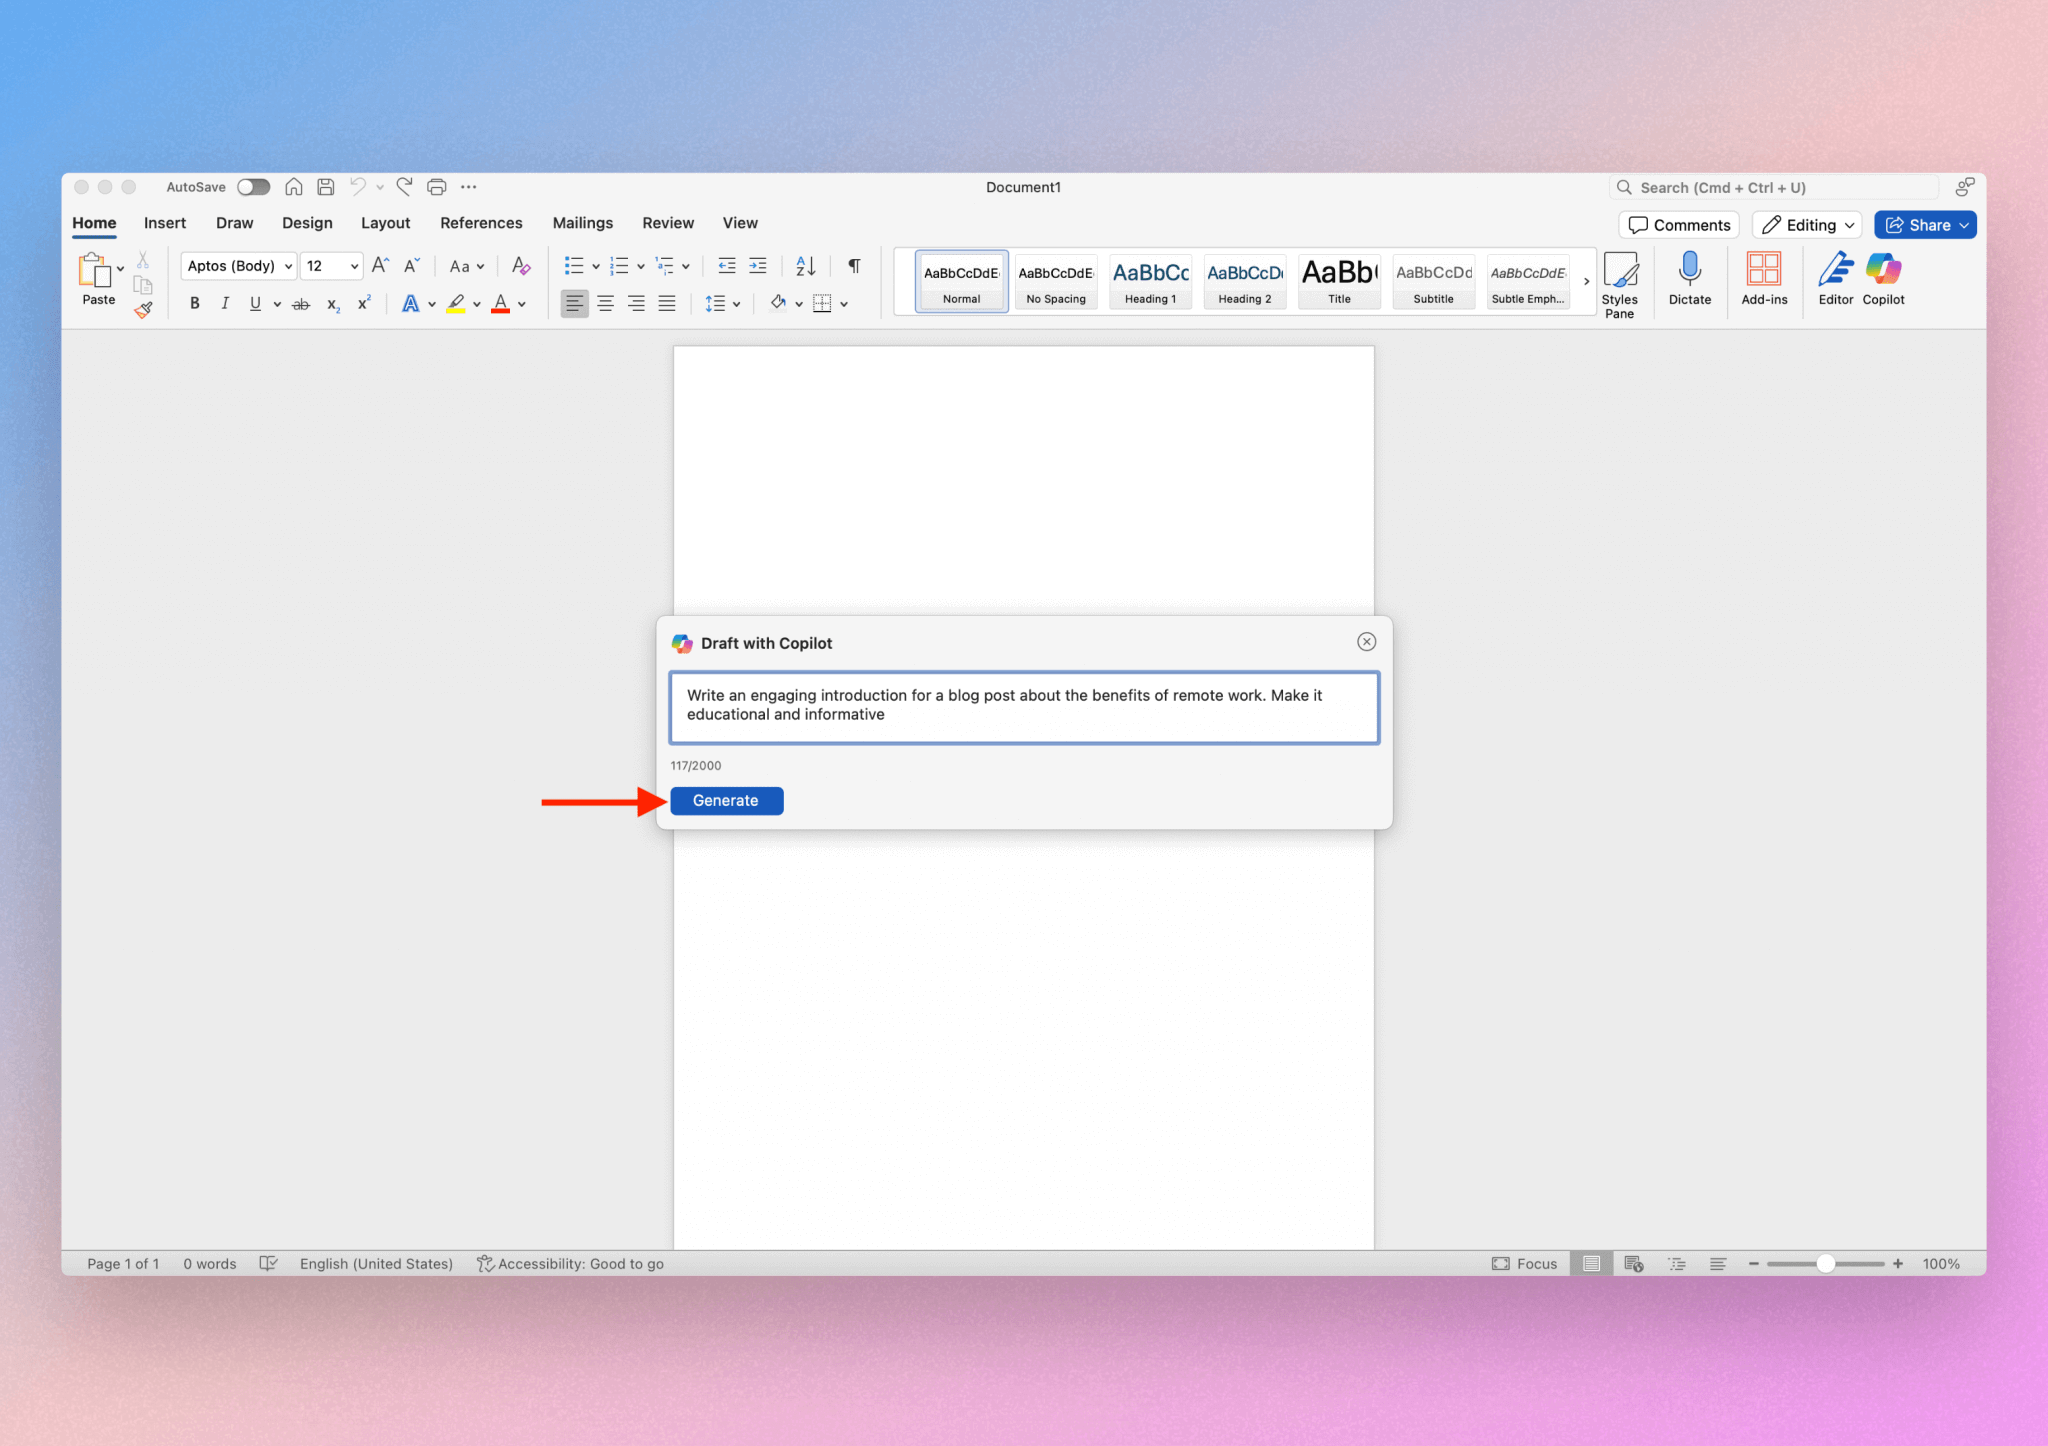
Task: Switch to the Insert ribbon tab
Action: [165, 222]
